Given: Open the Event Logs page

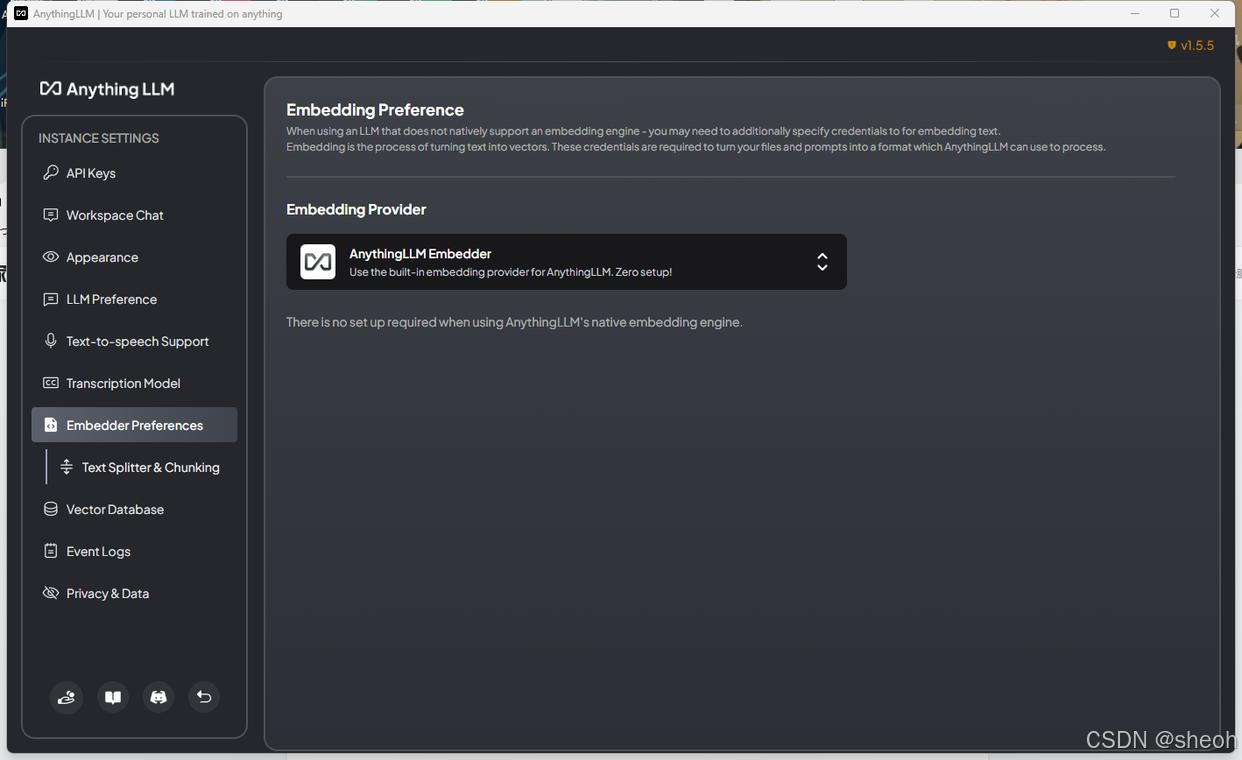Looking at the screenshot, I should point(134,551).
